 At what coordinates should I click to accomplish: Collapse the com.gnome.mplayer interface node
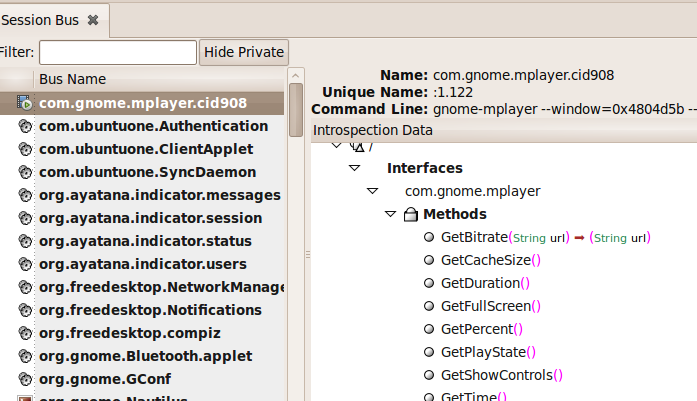(373, 191)
